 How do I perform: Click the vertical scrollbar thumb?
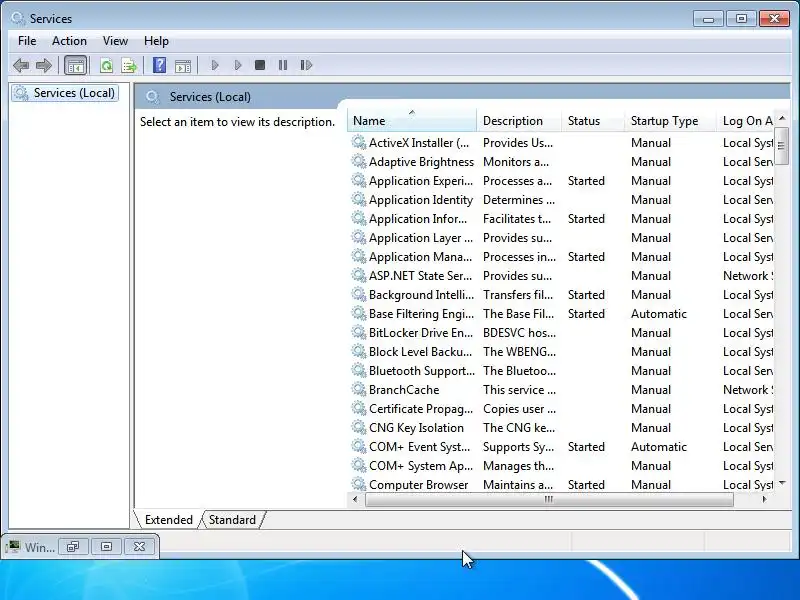point(782,146)
